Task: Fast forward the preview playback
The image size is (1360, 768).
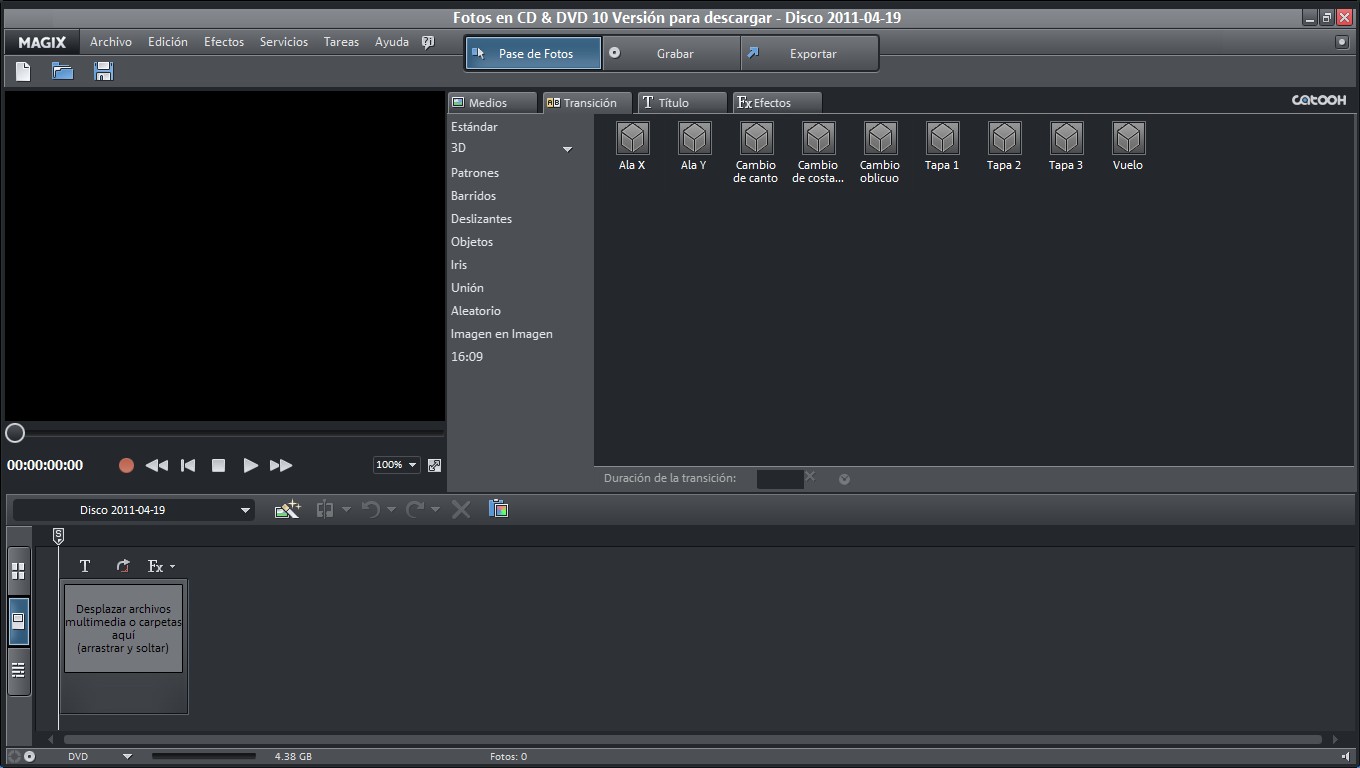Action: (x=281, y=465)
